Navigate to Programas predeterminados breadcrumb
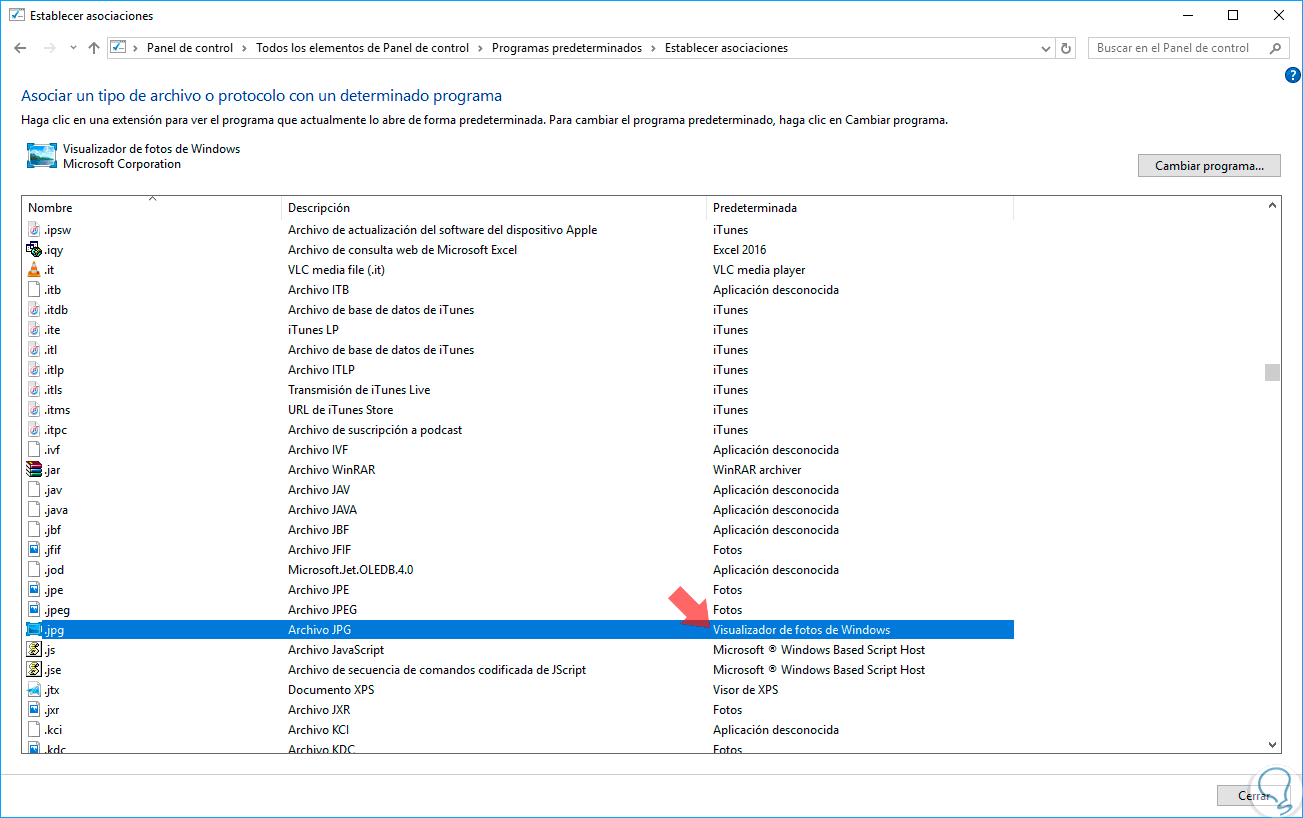1303x818 pixels. click(x=567, y=48)
